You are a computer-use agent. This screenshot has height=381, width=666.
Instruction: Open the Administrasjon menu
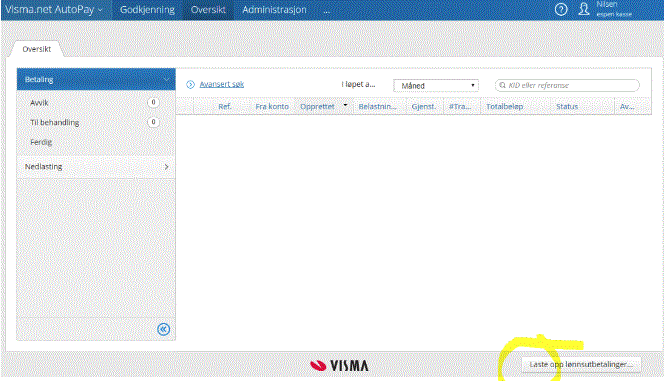274,10
